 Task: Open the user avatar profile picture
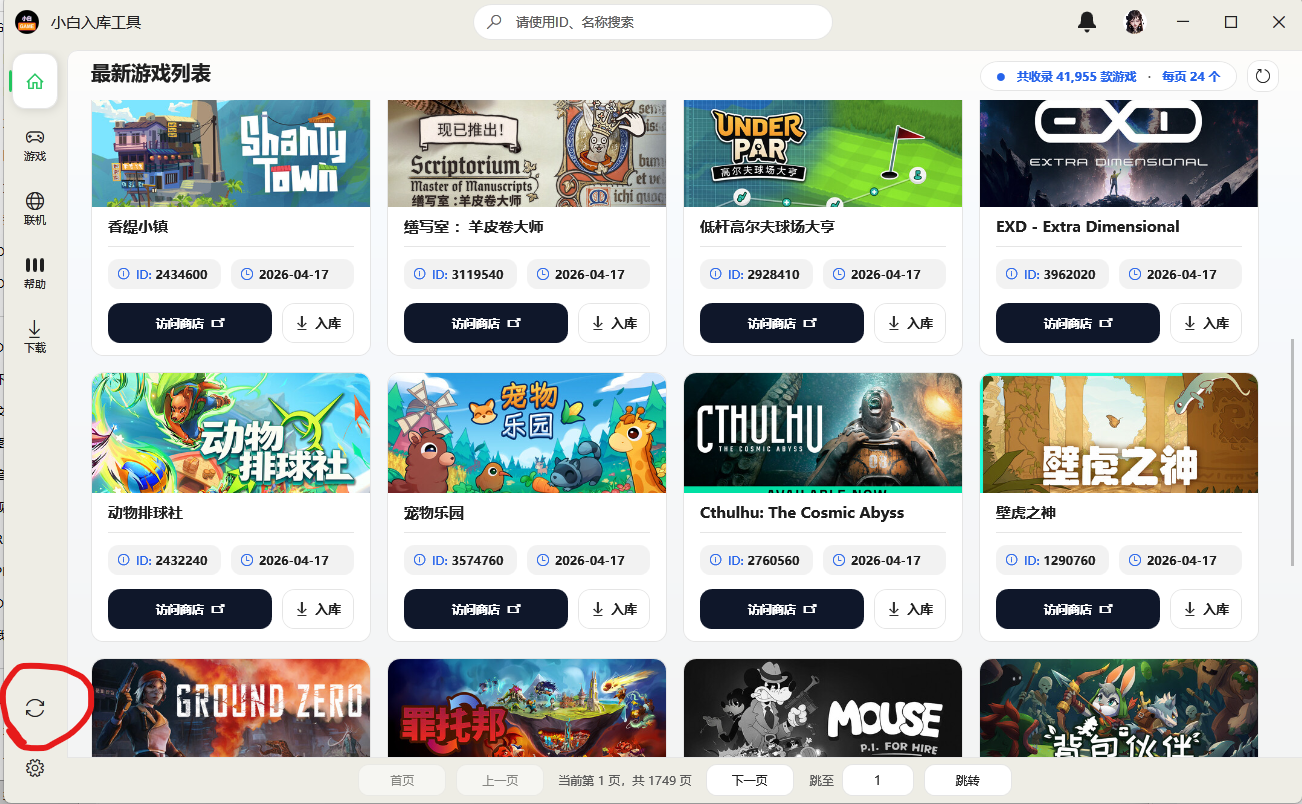coord(1135,22)
